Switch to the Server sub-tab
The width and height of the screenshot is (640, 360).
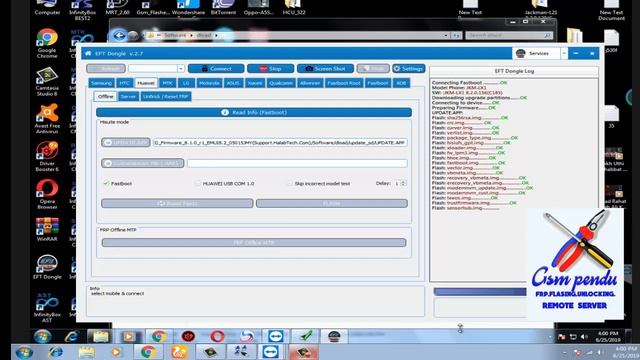point(128,96)
